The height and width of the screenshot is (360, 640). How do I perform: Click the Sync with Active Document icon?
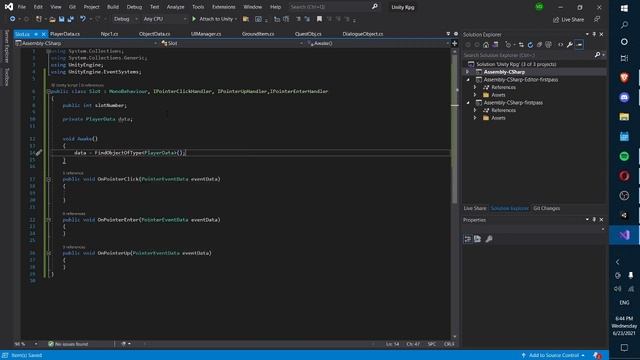[x=521, y=44]
